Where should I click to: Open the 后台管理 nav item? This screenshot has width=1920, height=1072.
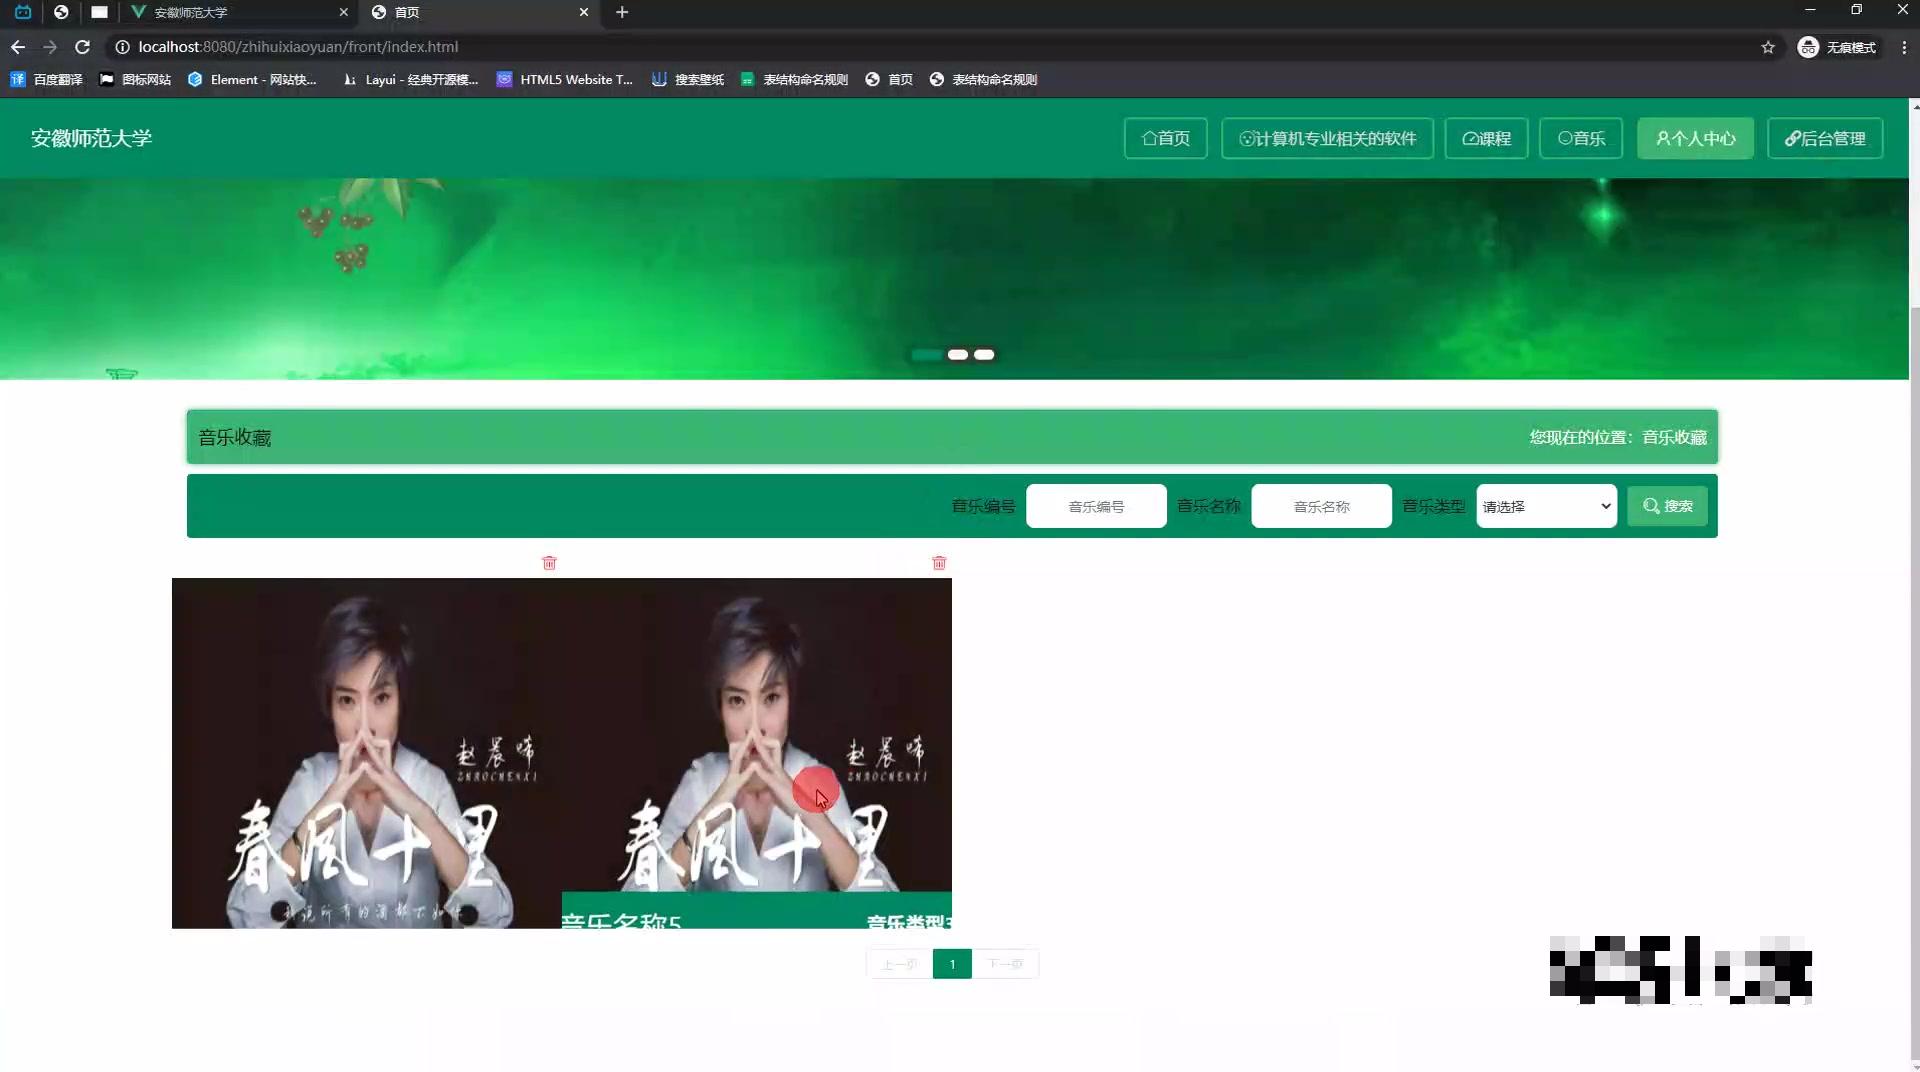coord(1825,138)
